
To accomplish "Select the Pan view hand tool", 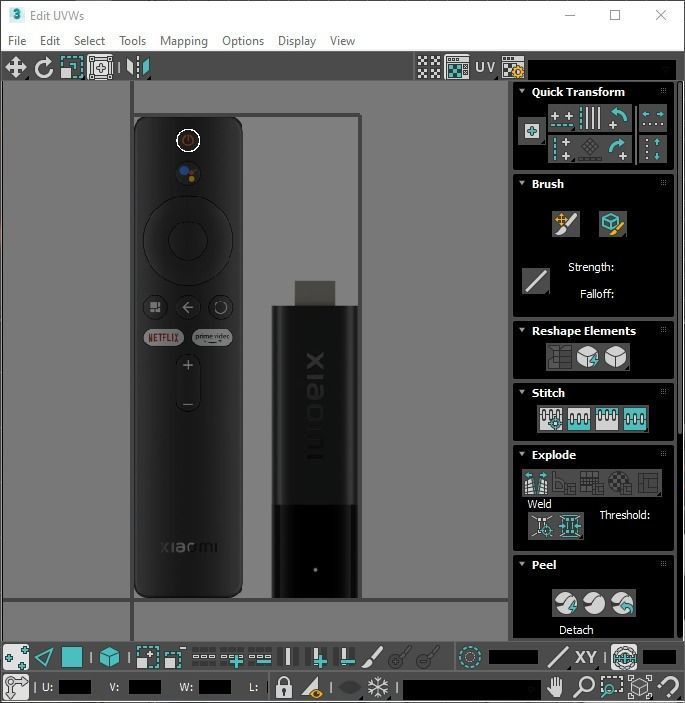I will coord(555,686).
